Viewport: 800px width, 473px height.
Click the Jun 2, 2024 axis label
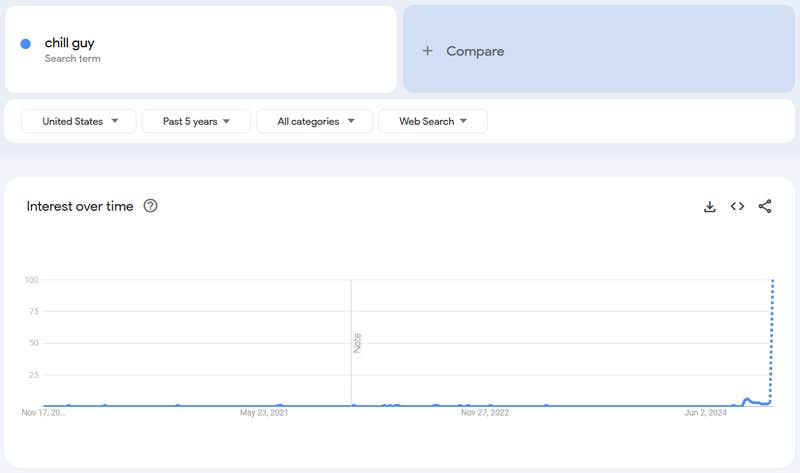click(x=706, y=412)
